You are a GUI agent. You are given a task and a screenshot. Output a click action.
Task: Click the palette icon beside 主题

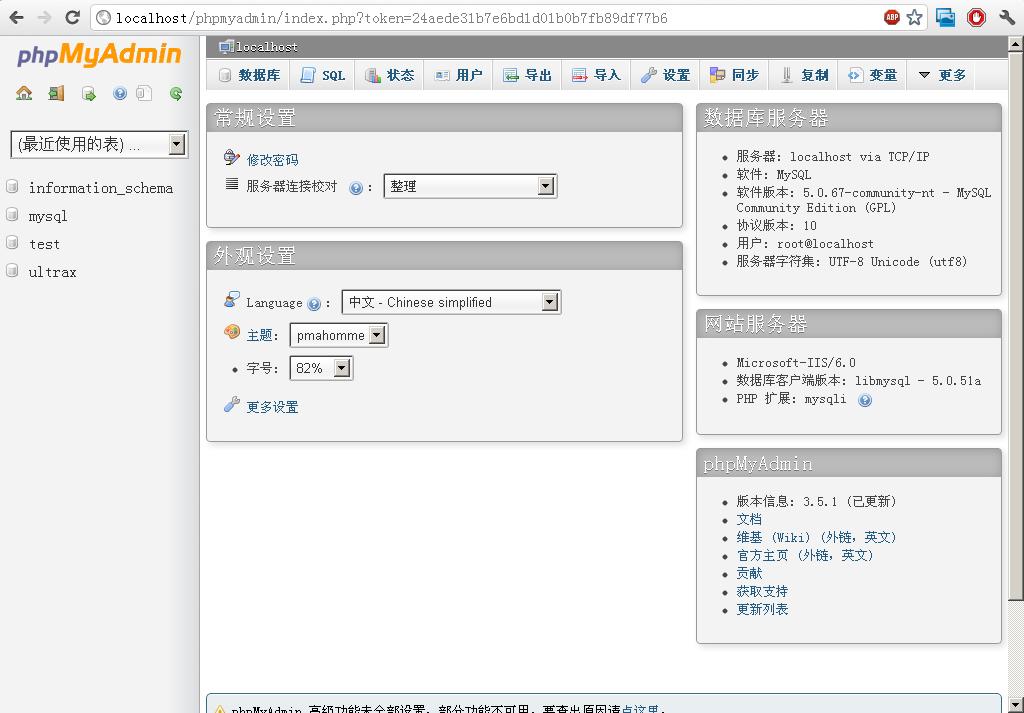tap(232, 332)
